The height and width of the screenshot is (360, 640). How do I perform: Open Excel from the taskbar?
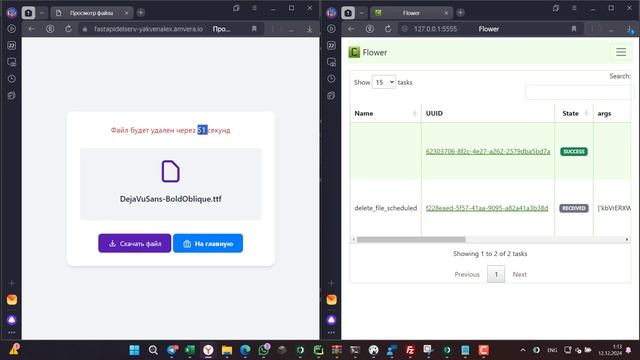point(190,350)
